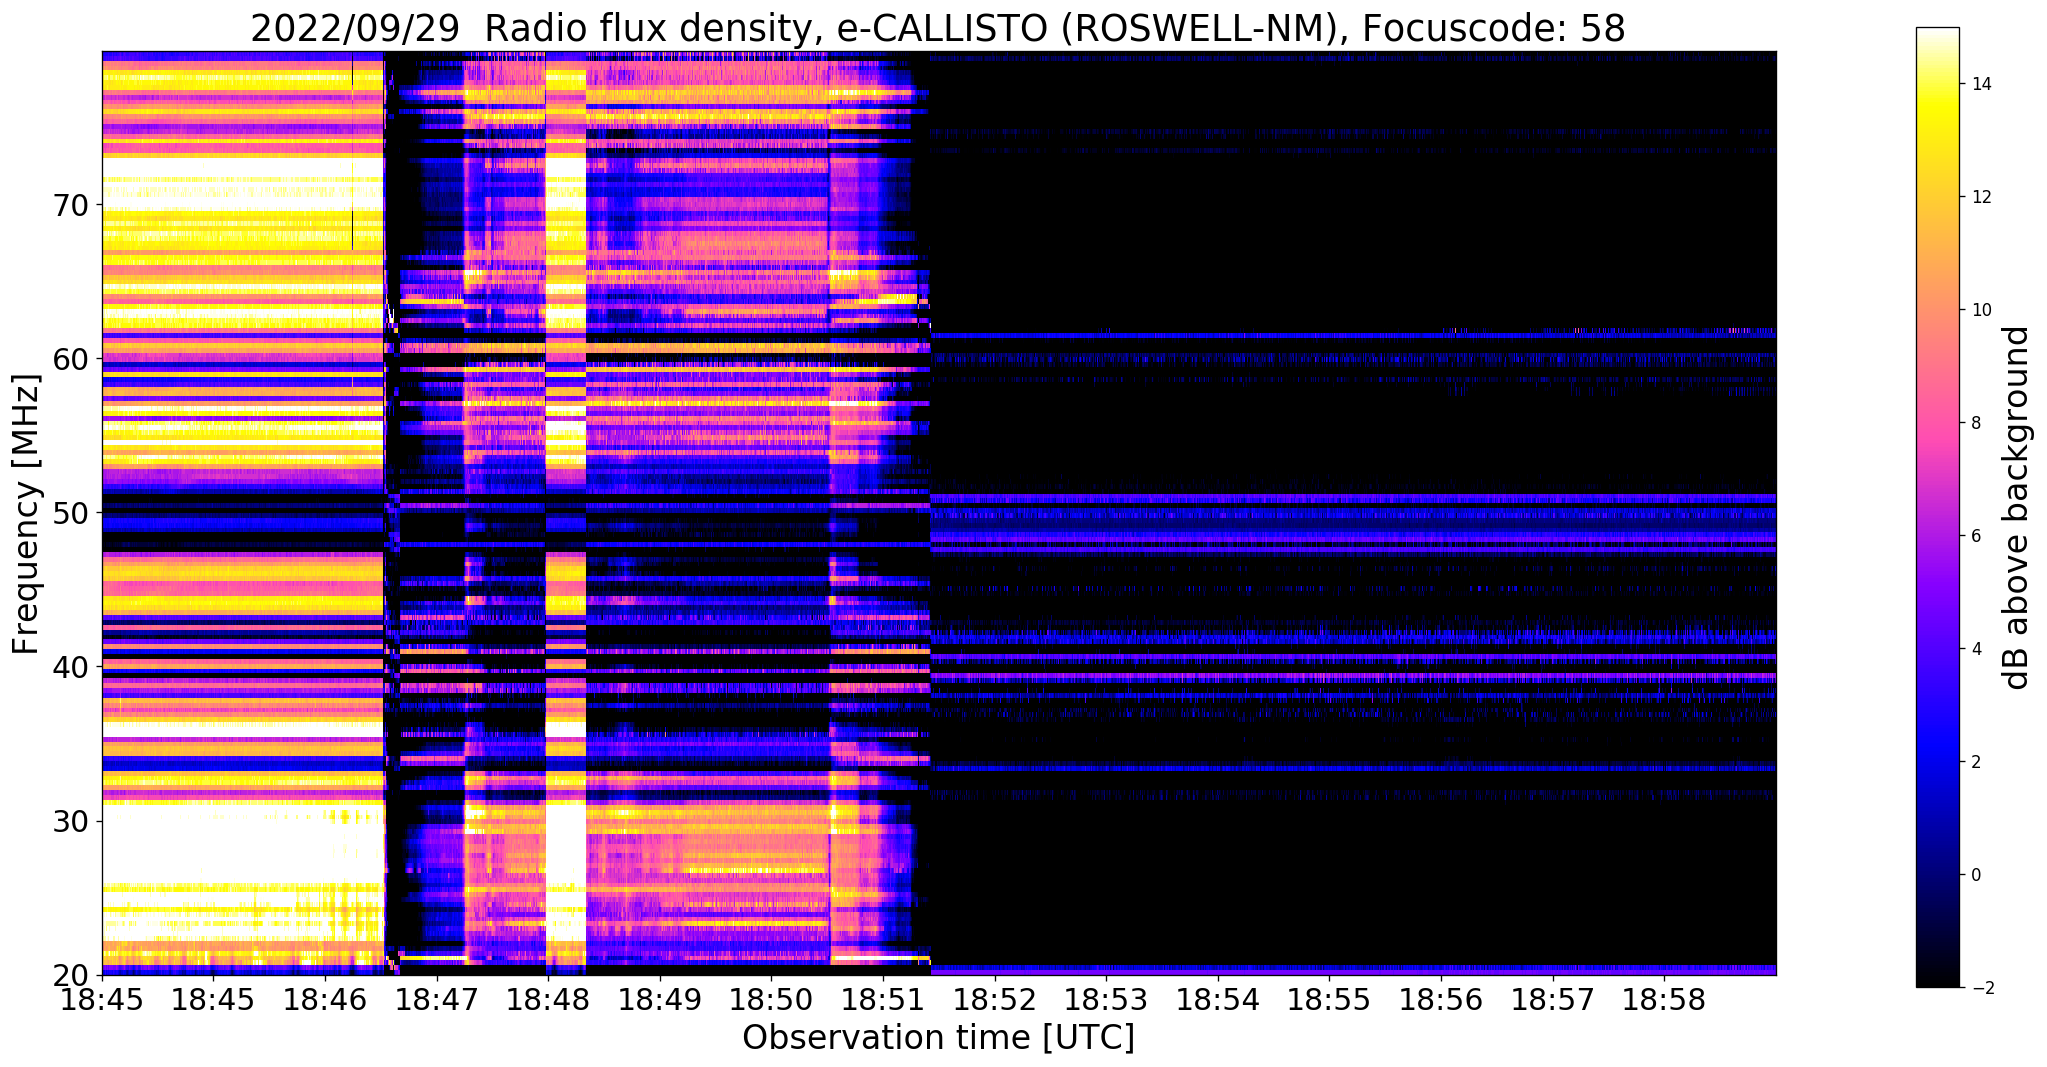
Task: Click the 18:51 time tick label
Action: coord(883,1001)
